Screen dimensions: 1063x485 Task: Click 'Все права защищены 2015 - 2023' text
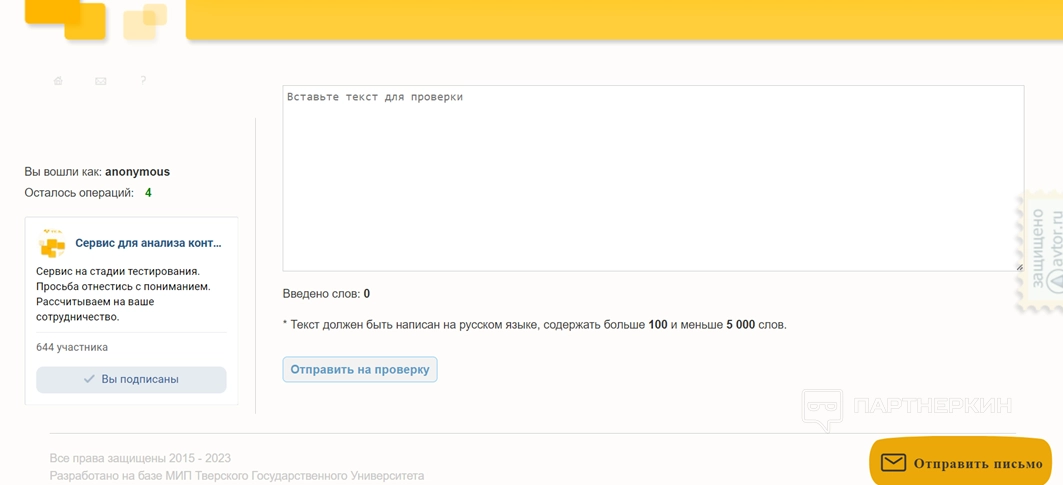(x=140, y=459)
